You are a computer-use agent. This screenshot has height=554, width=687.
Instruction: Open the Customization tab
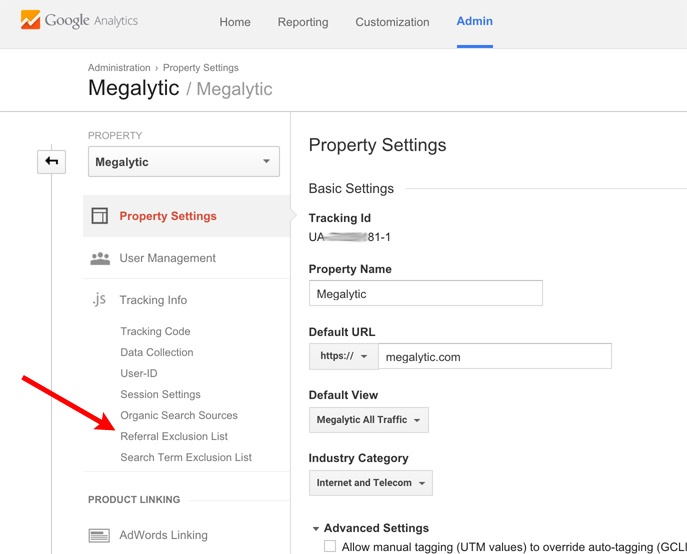[392, 22]
